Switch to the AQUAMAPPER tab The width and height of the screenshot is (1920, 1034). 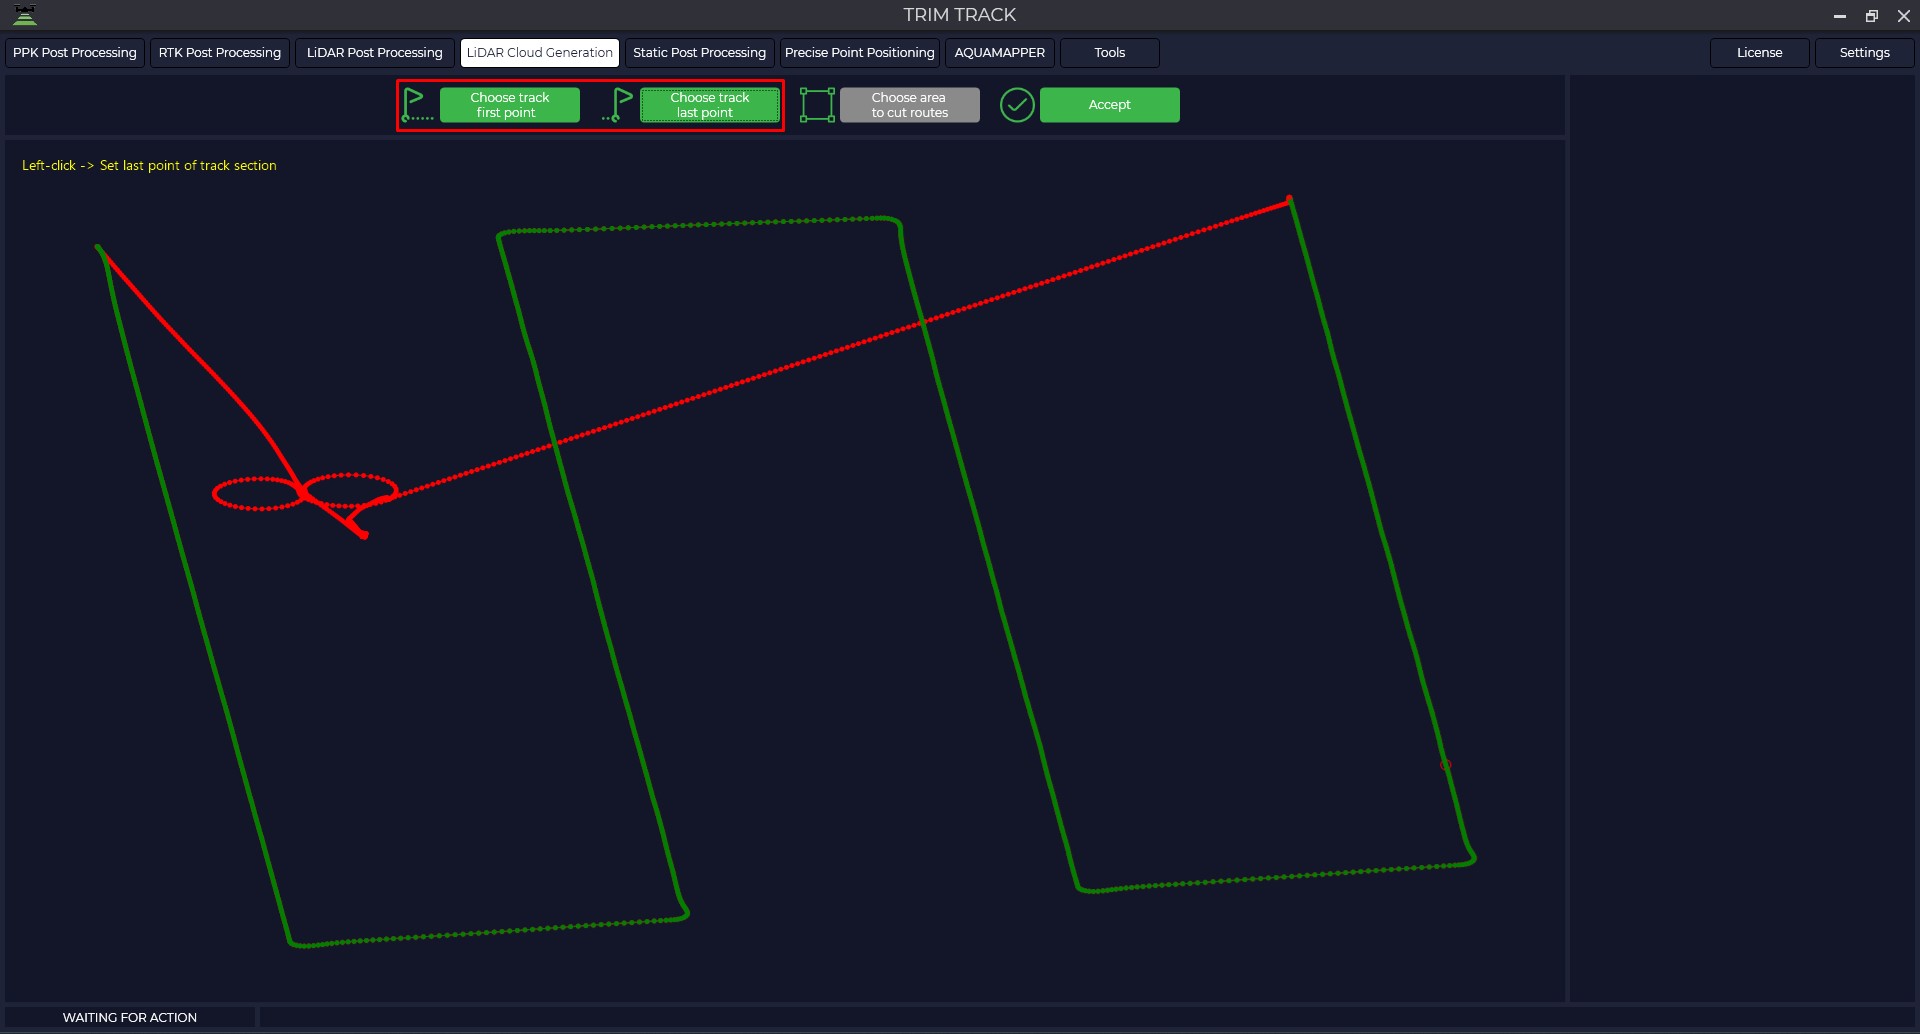[1000, 53]
